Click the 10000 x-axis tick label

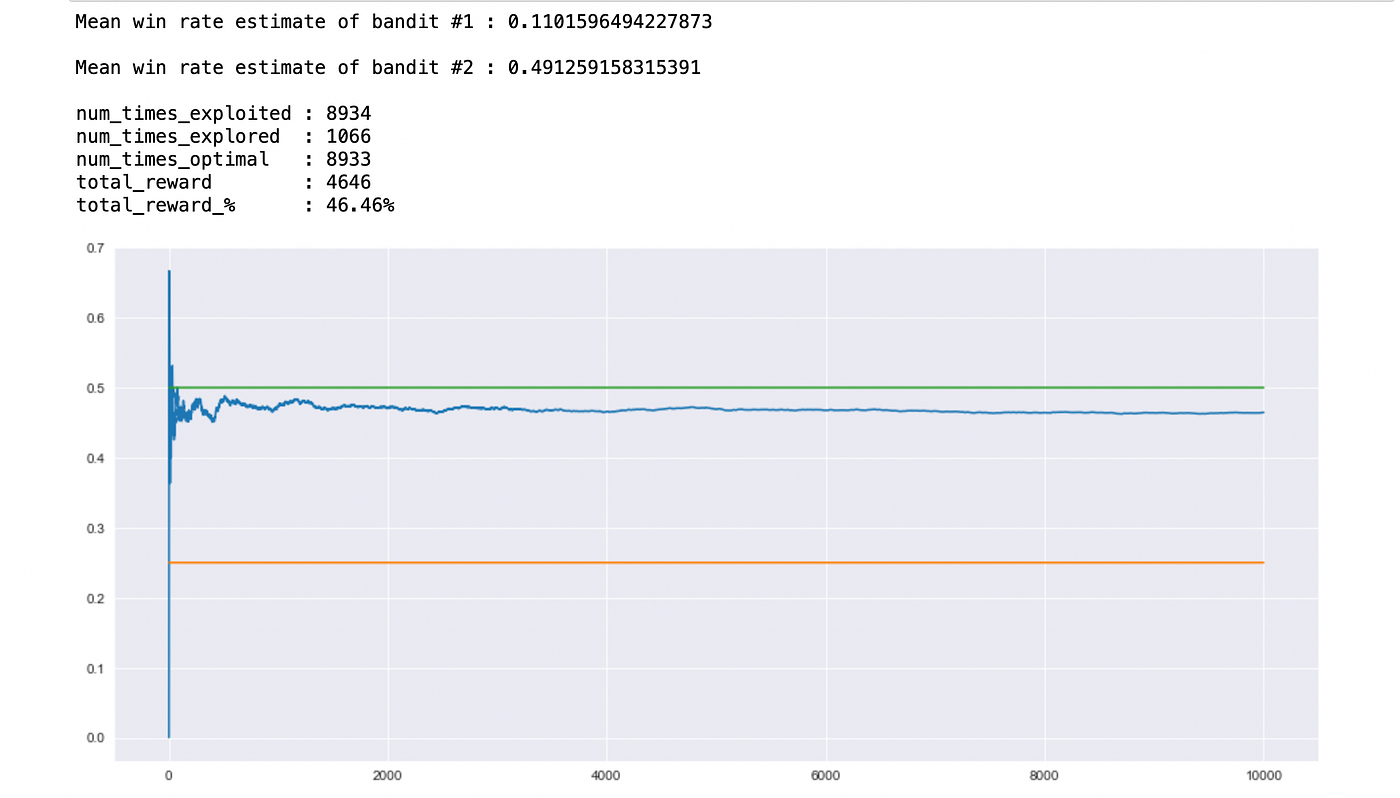(1264, 775)
